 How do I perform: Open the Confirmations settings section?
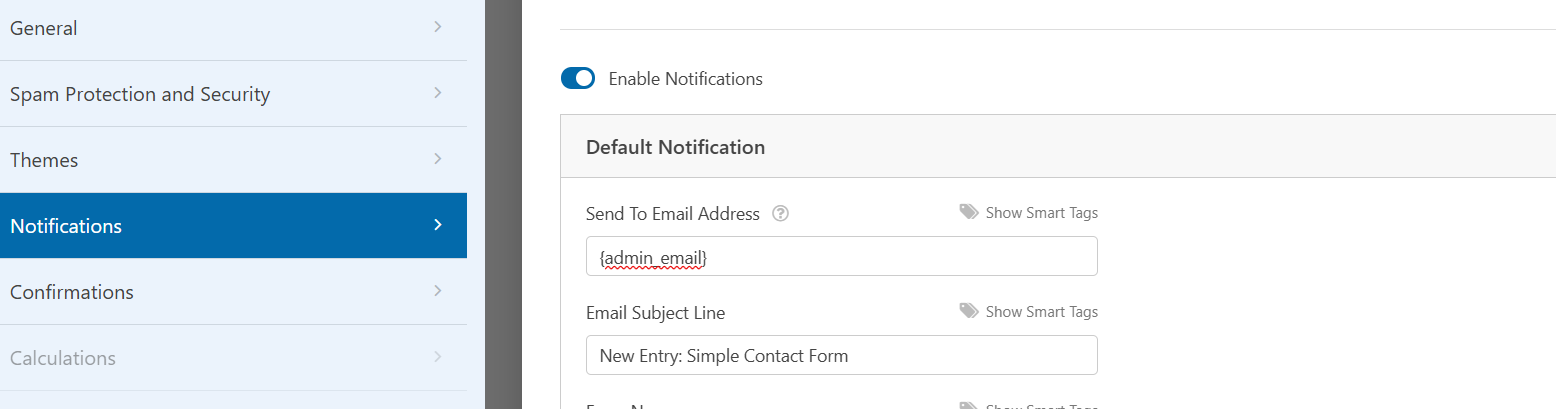233,292
